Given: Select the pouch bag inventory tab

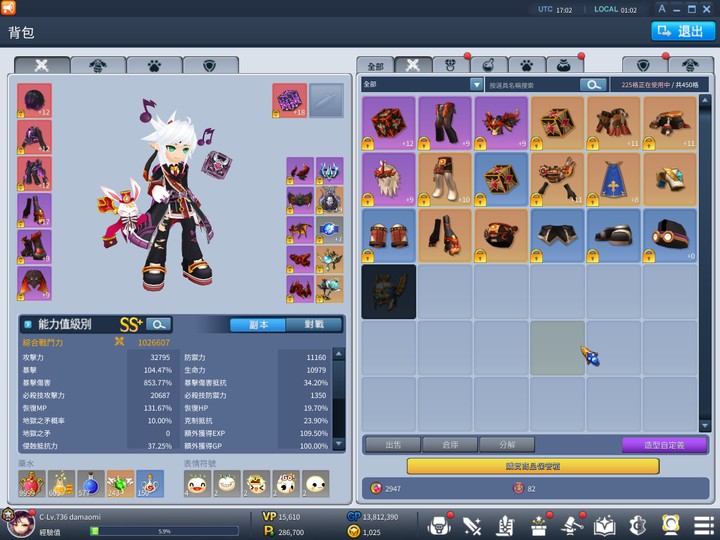Looking at the screenshot, I should 565,66.
